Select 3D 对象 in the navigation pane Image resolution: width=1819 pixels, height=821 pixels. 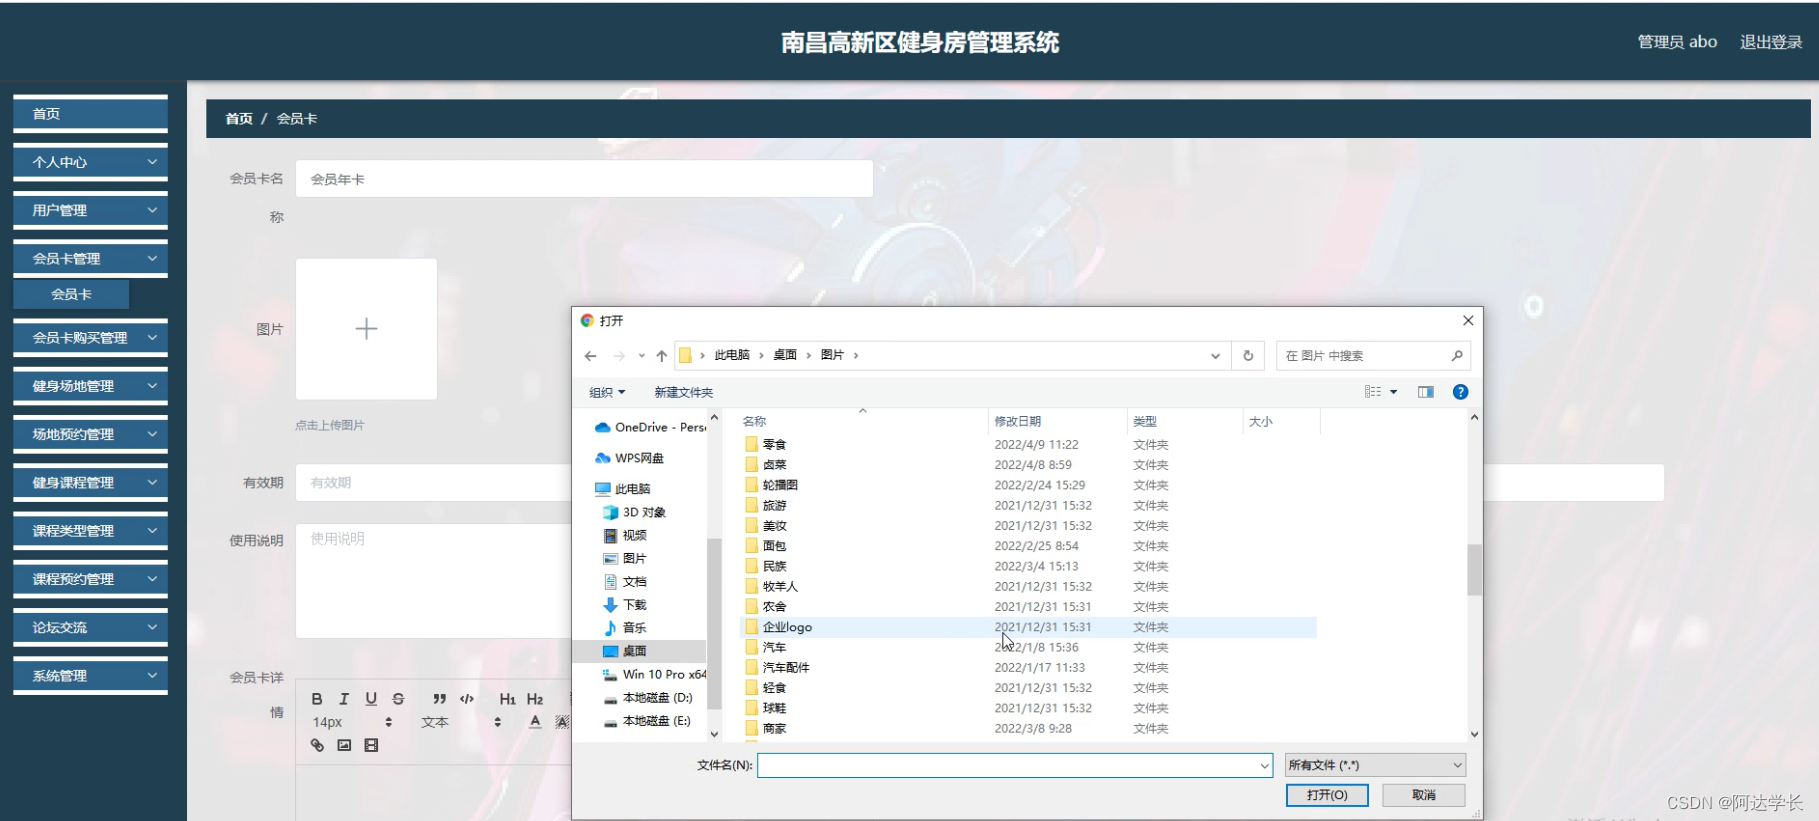pyautogui.click(x=634, y=512)
